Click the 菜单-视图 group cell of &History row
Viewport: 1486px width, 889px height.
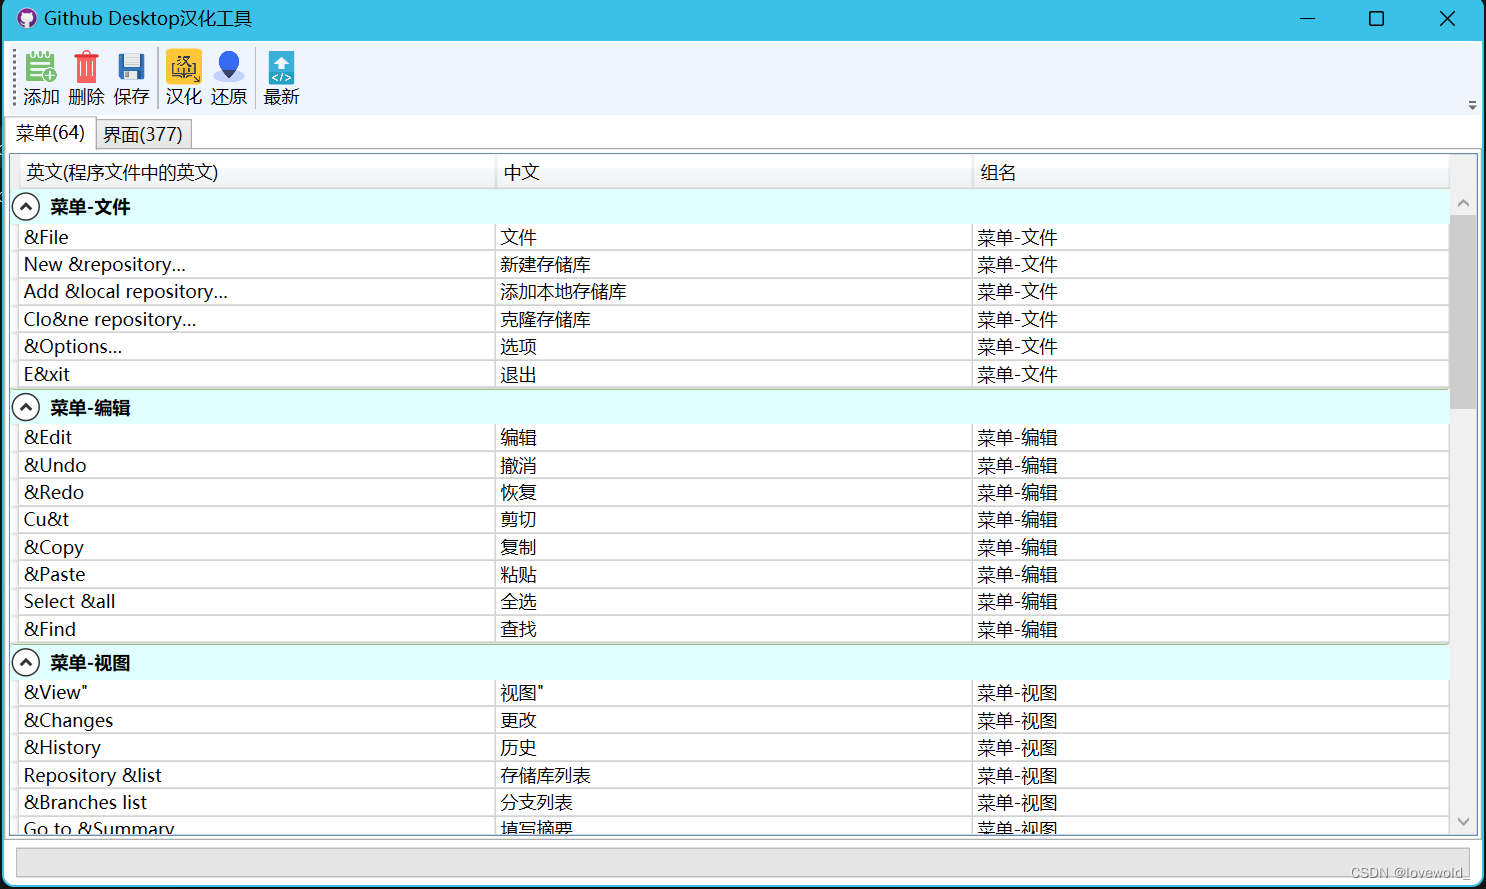point(1211,747)
